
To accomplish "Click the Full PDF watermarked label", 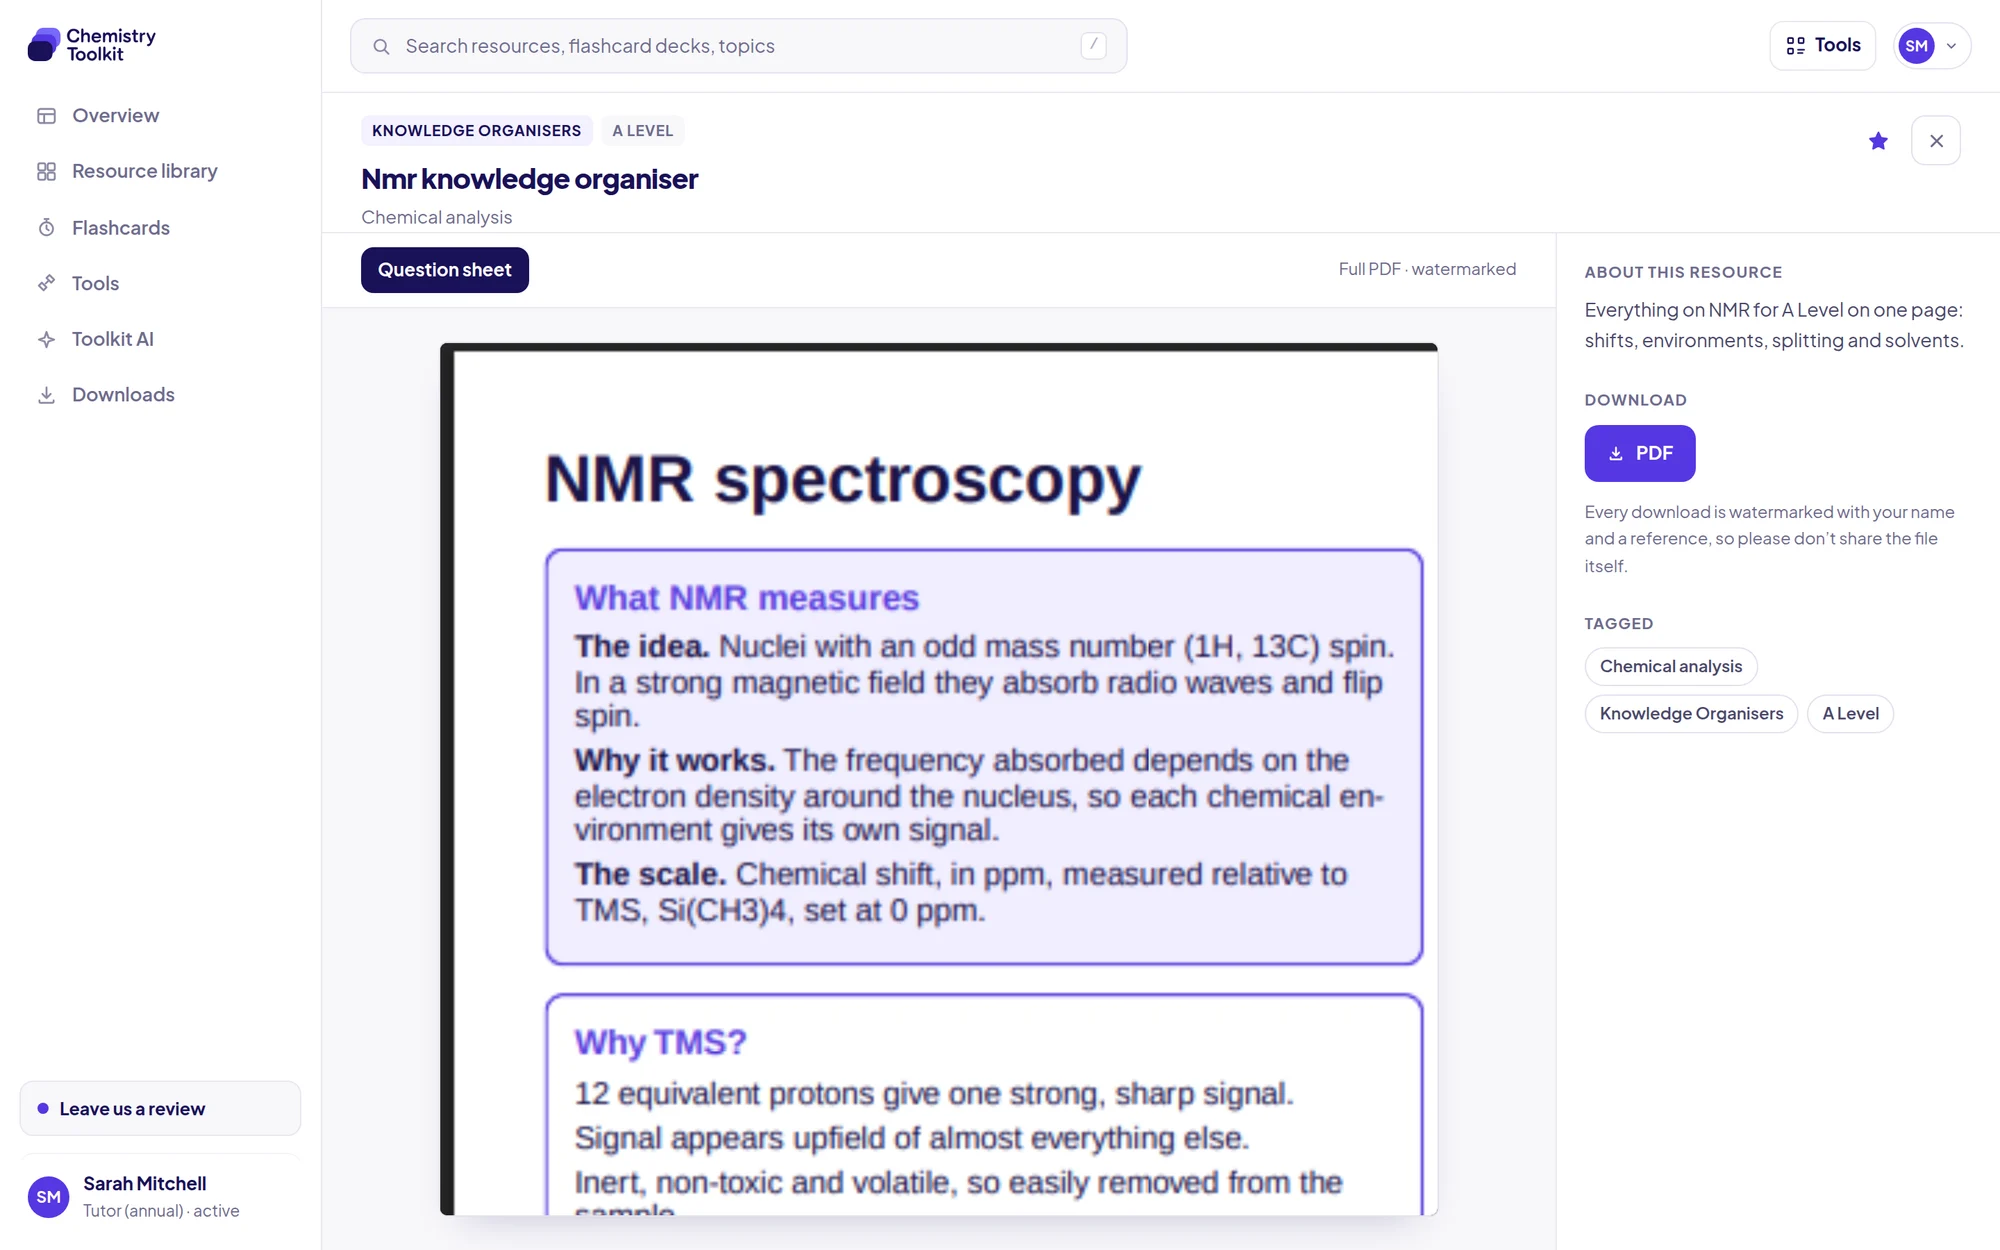I will (1427, 269).
